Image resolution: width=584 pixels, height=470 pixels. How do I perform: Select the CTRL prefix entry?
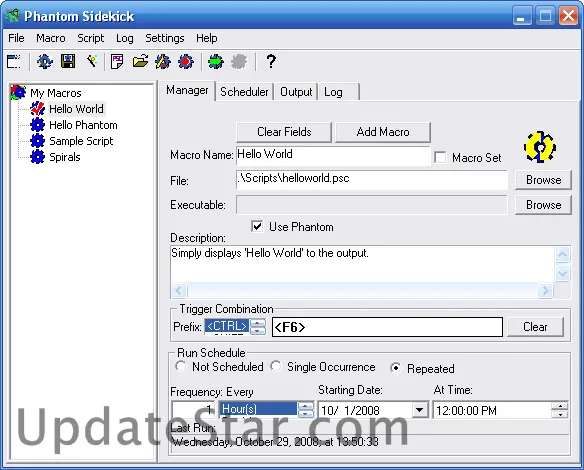(227, 326)
